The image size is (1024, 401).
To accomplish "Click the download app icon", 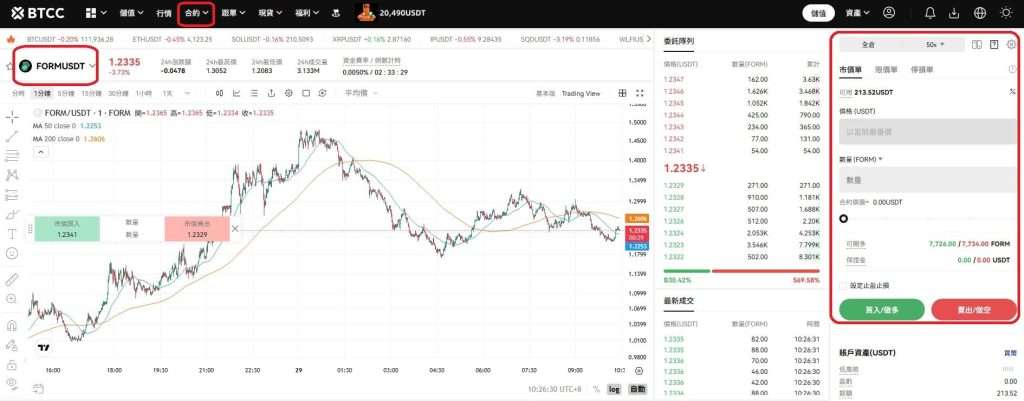I will (x=954, y=12).
